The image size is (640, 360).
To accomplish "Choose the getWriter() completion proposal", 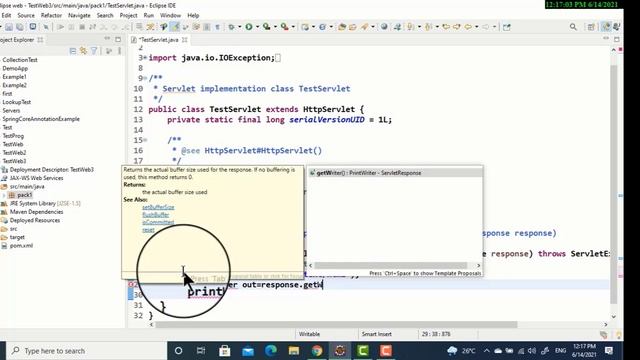I will click(x=396, y=173).
